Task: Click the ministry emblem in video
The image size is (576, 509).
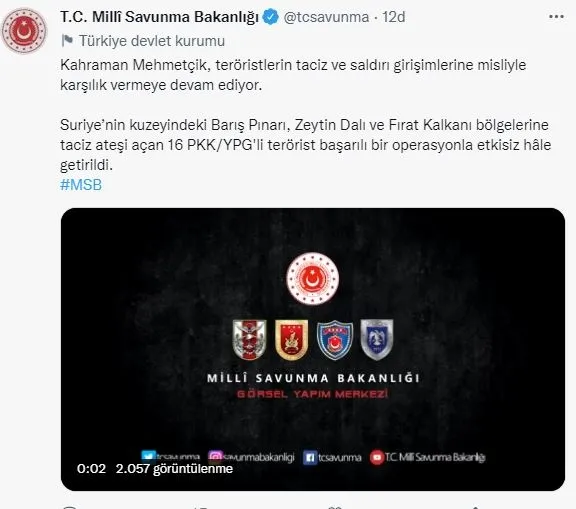Action: point(313,278)
